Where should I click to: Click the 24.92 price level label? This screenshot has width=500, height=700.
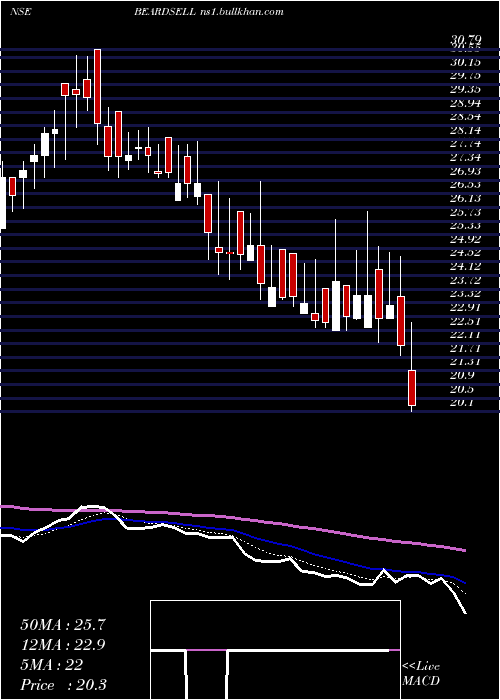466,239
